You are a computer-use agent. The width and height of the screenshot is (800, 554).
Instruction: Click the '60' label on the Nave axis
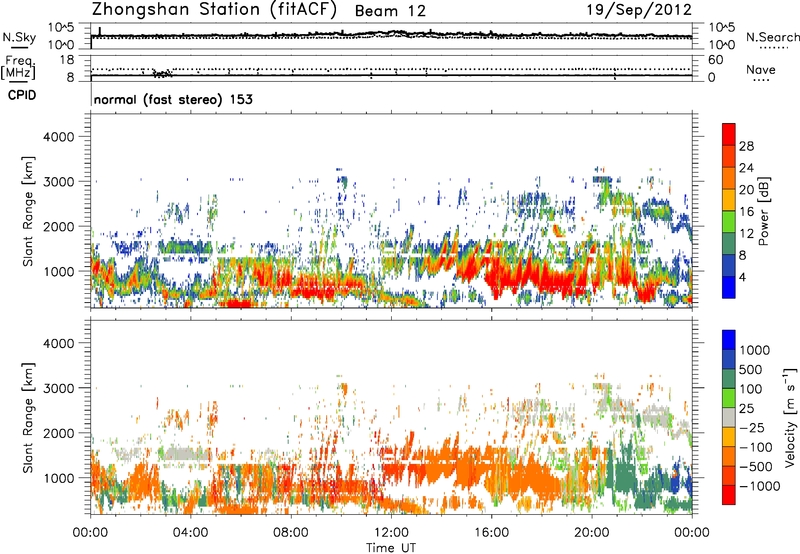[x=715, y=60]
